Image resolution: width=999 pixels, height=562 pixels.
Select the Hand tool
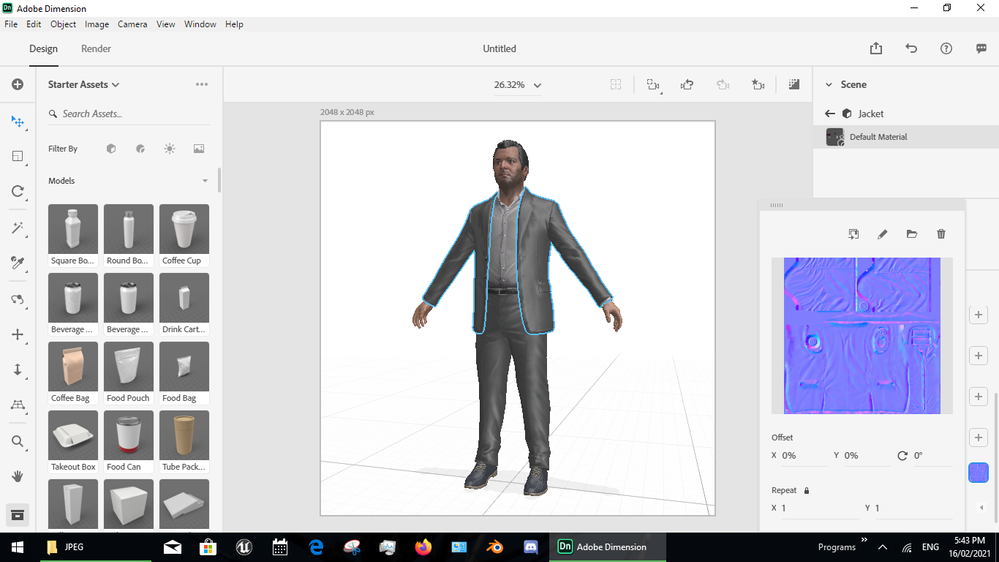coord(17,476)
